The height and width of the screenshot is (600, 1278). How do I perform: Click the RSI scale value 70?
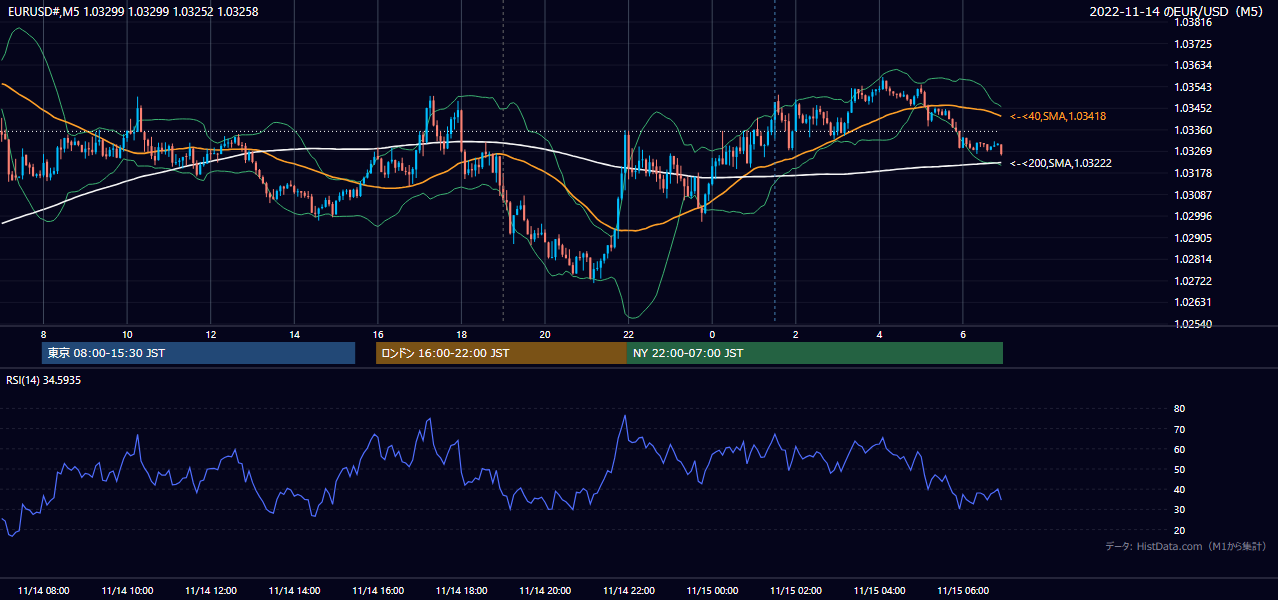point(1179,429)
